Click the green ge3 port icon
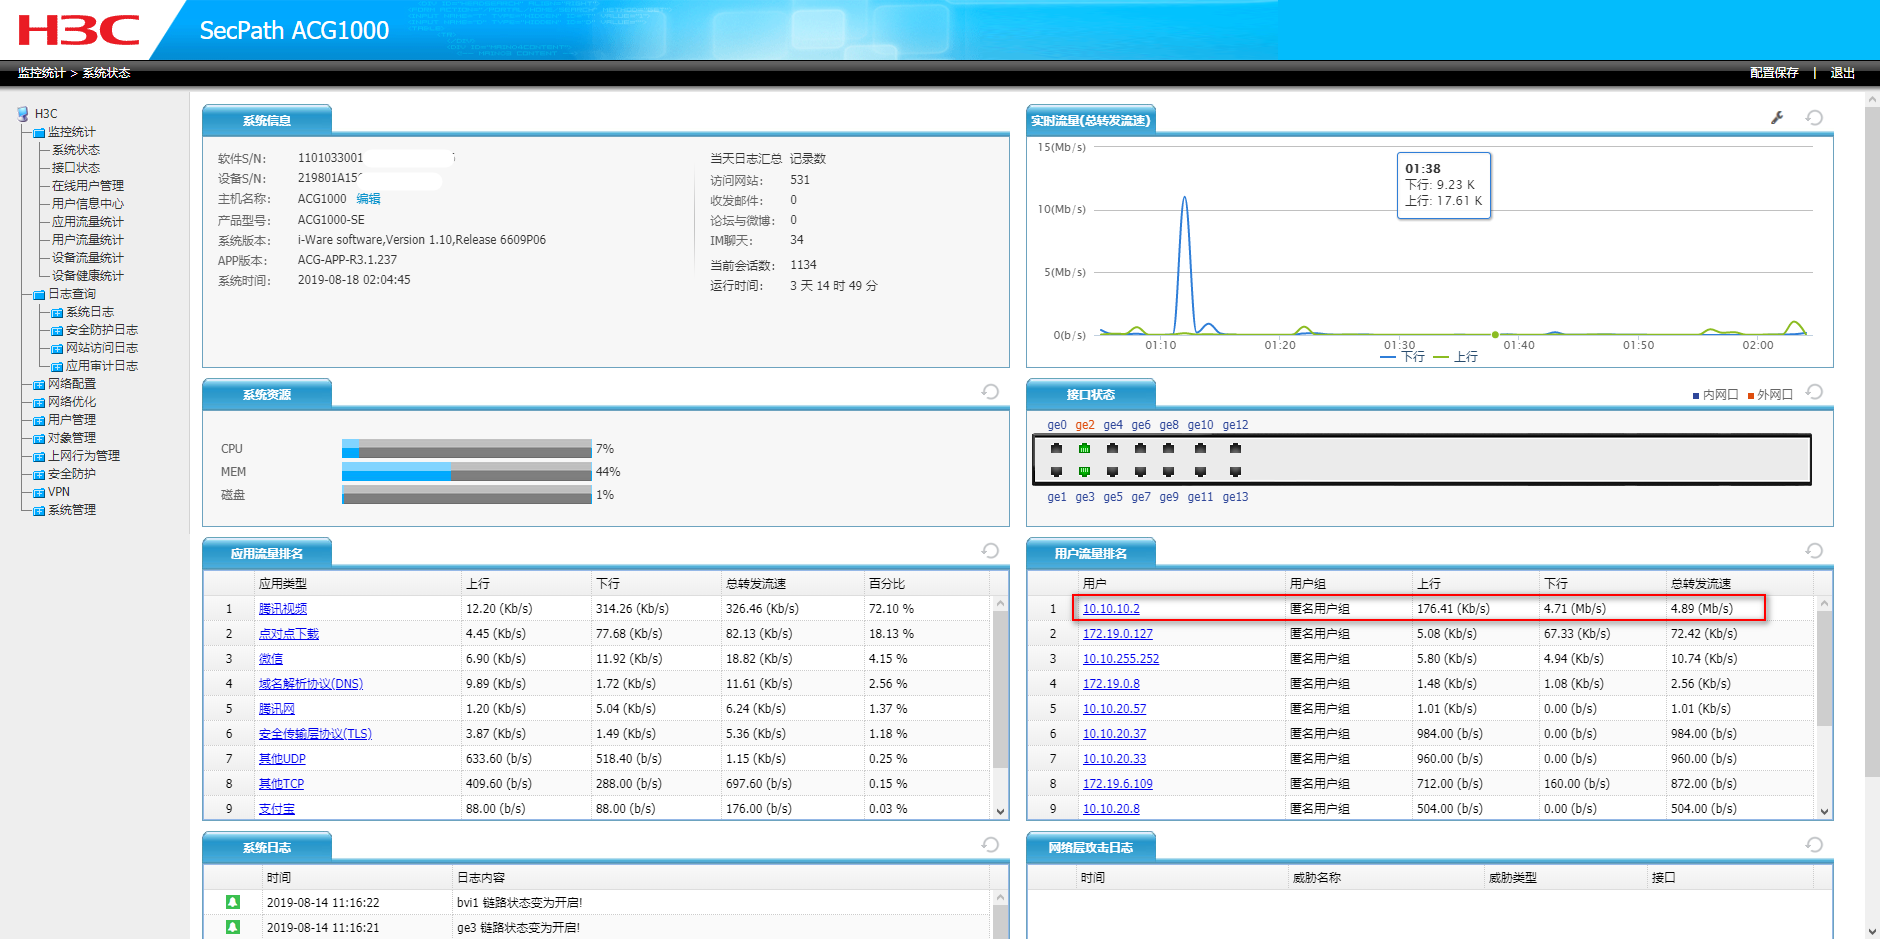The image size is (1880, 939). coord(1084,471)
